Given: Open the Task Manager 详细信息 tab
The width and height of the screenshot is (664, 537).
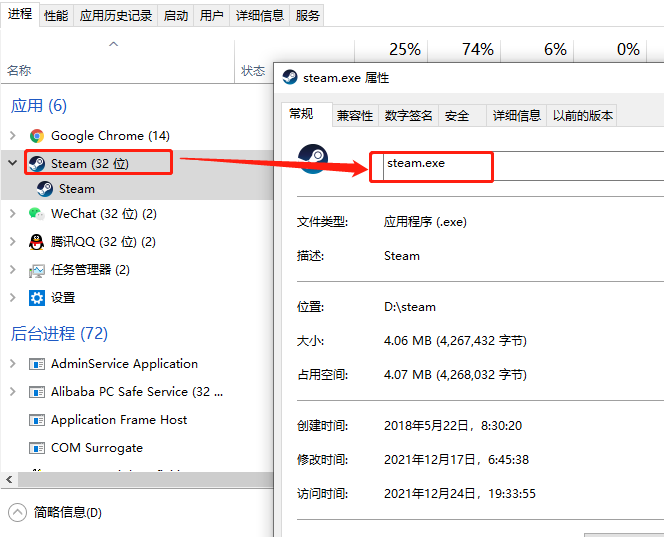Looking at the screenshot, I should pyautogui.click(x=260, y=16).
